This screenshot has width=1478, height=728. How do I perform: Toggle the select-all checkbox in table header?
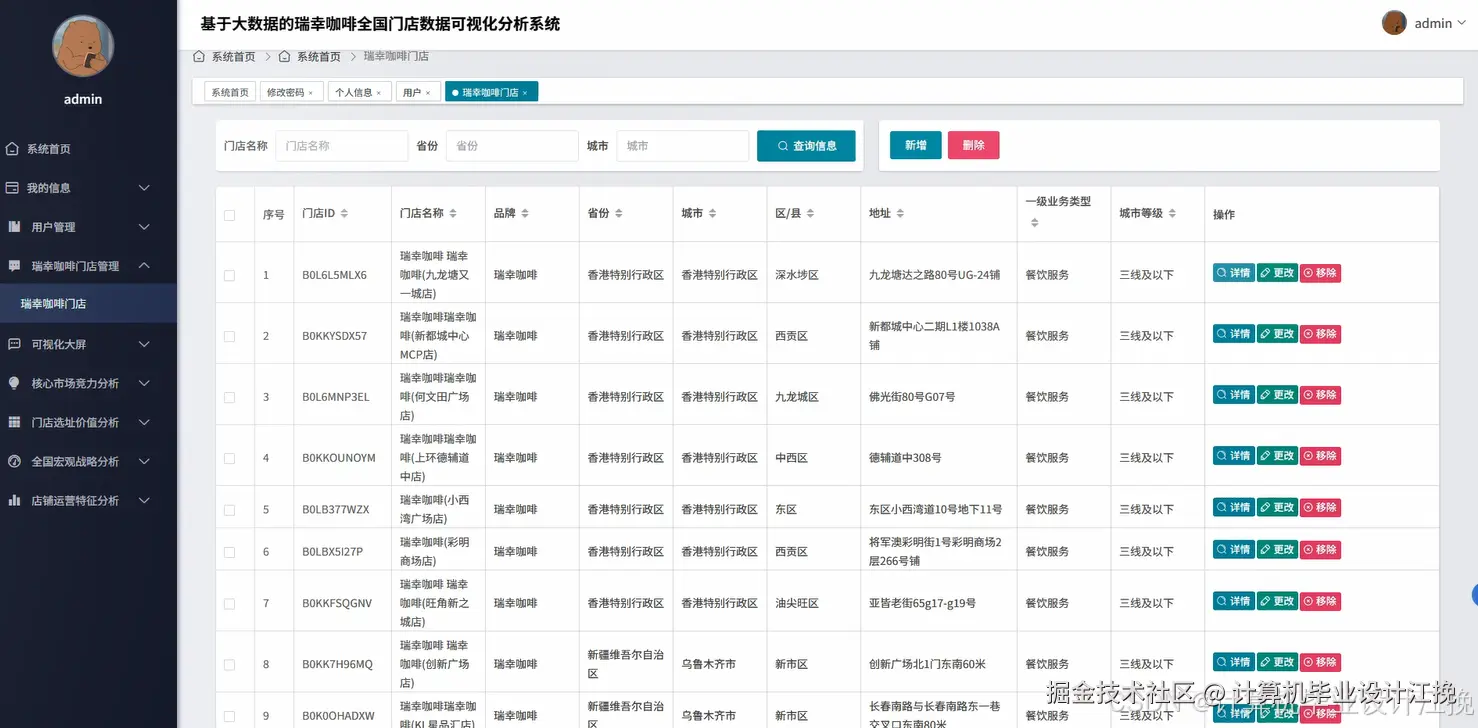(230, 215)
